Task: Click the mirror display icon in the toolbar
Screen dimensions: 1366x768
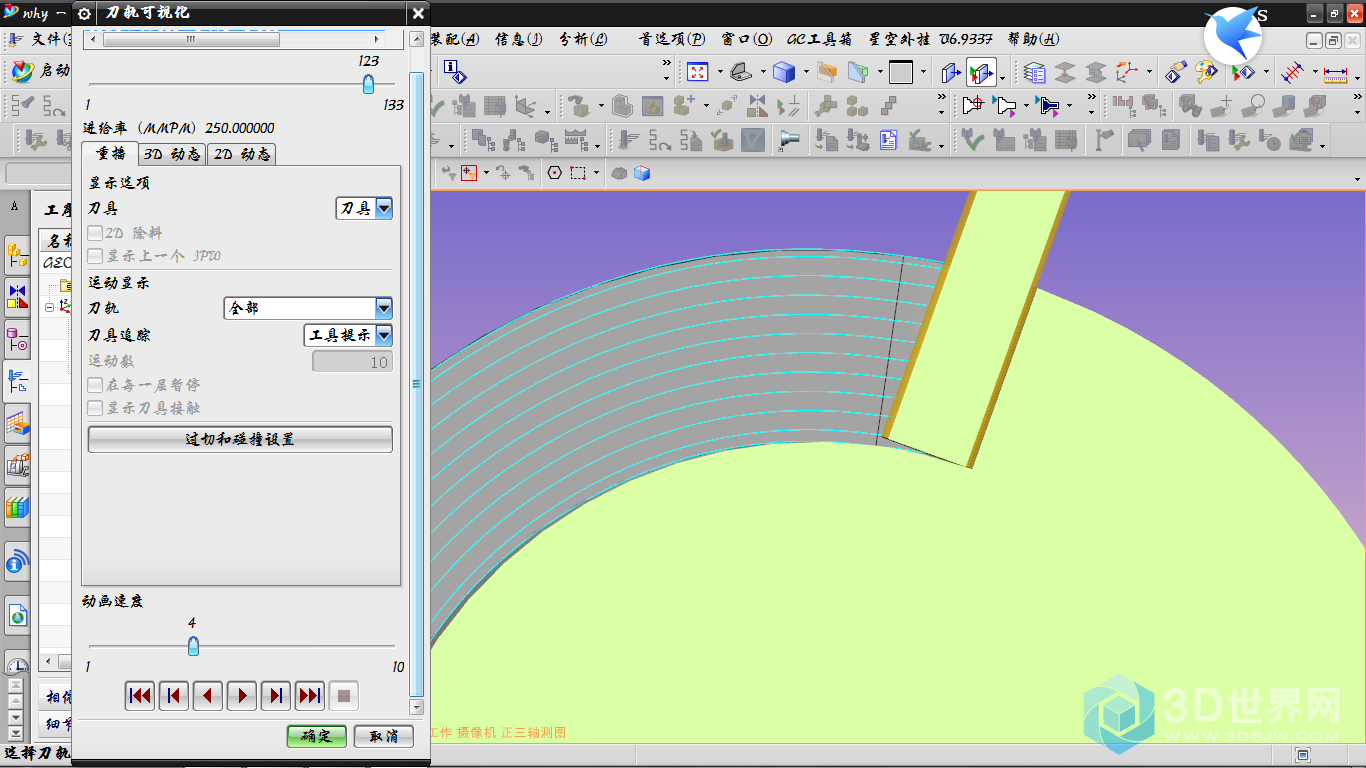Action: (x=757, y=105)
